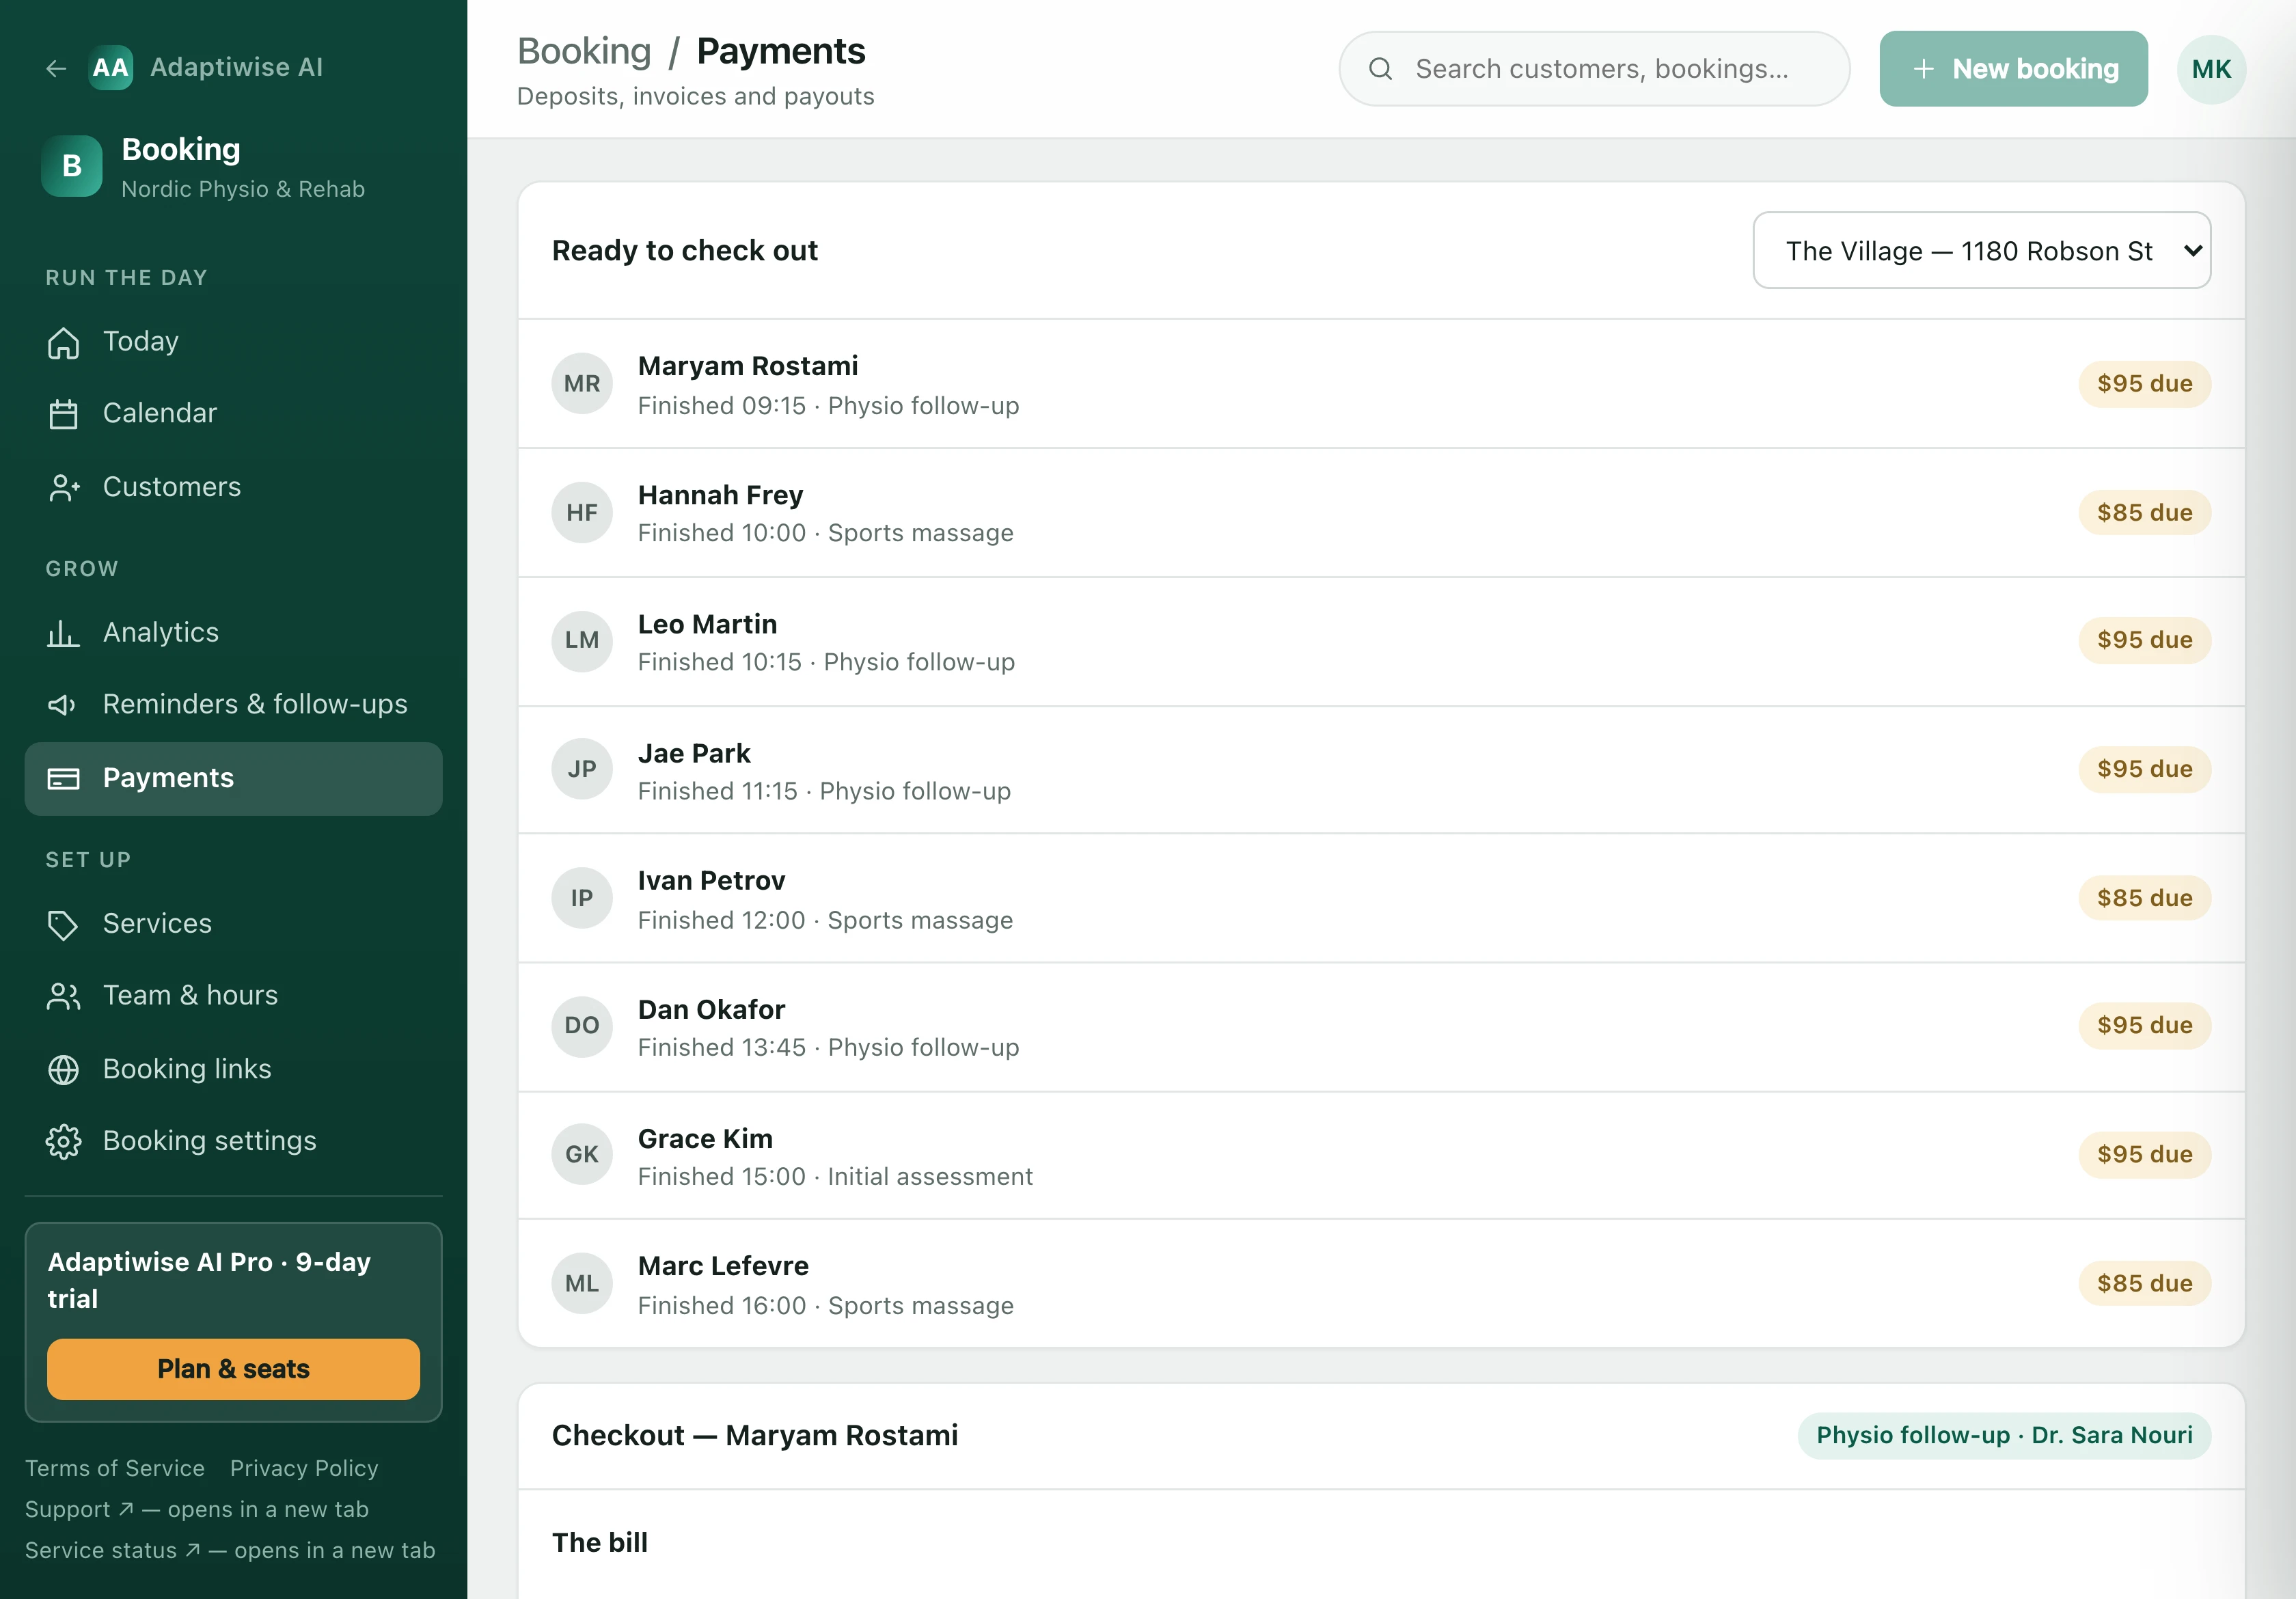Click the Booking settings gear icon

[x=63, y=1141]
